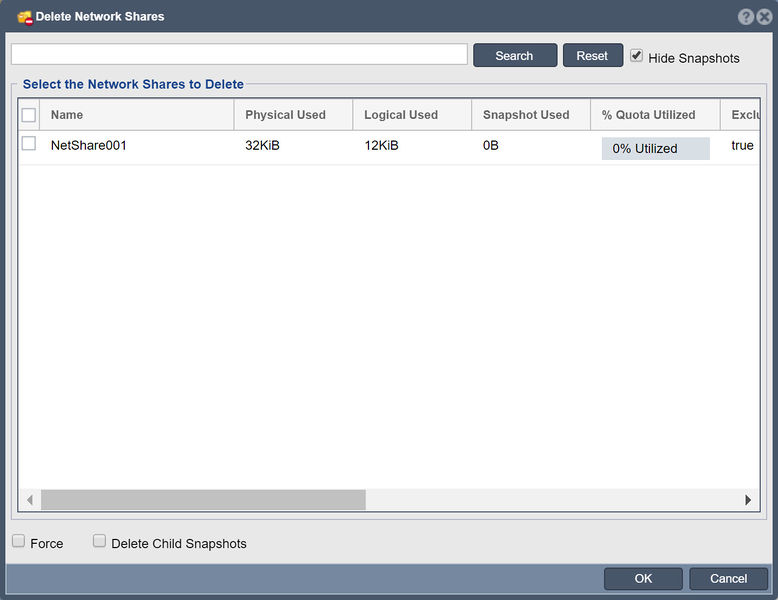Click the true value in last column

pos(742,145)
